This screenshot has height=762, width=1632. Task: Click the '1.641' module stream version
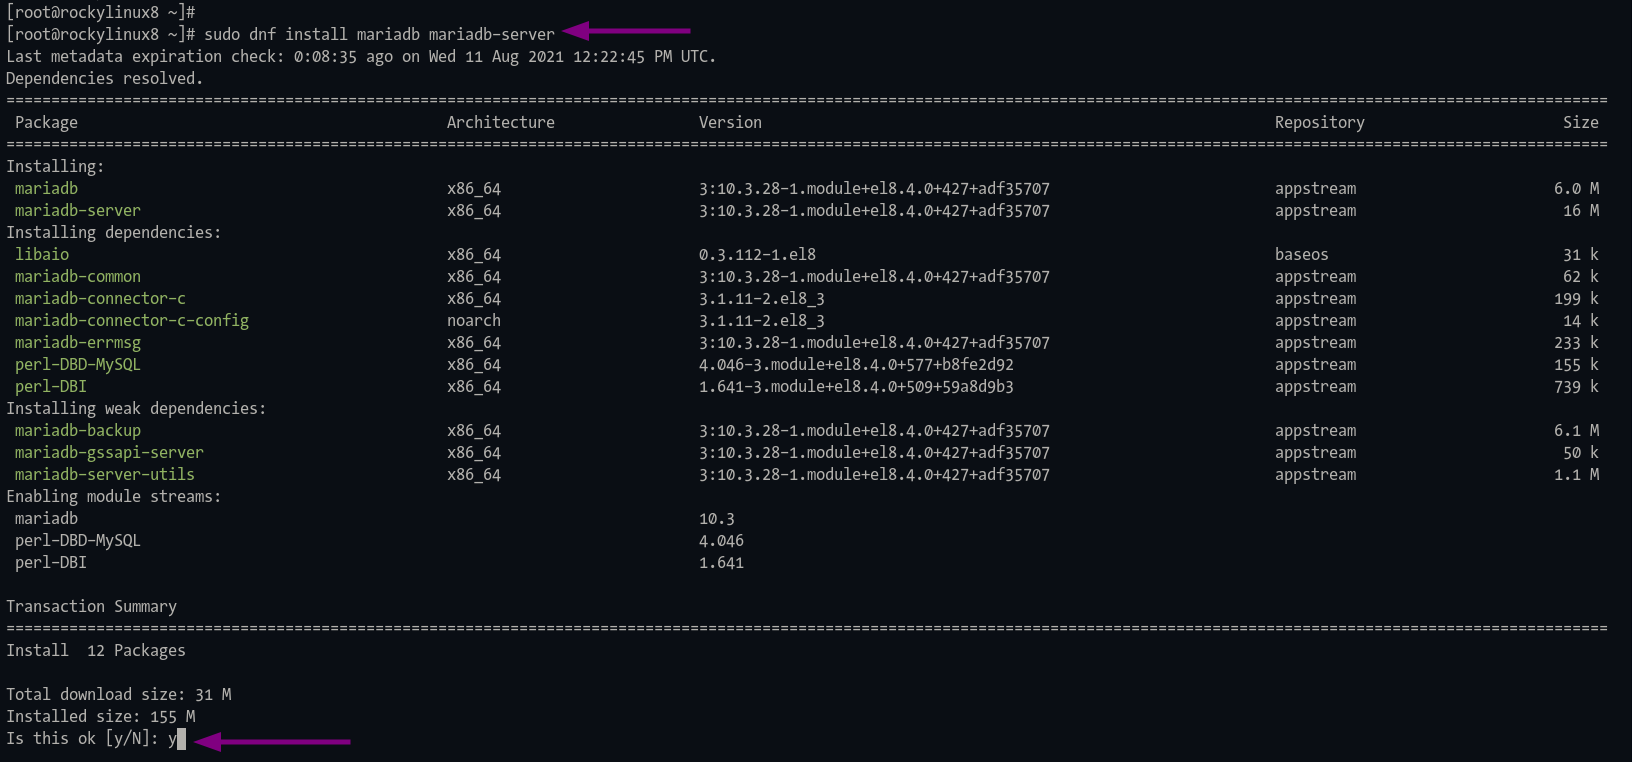coord(721,562)
